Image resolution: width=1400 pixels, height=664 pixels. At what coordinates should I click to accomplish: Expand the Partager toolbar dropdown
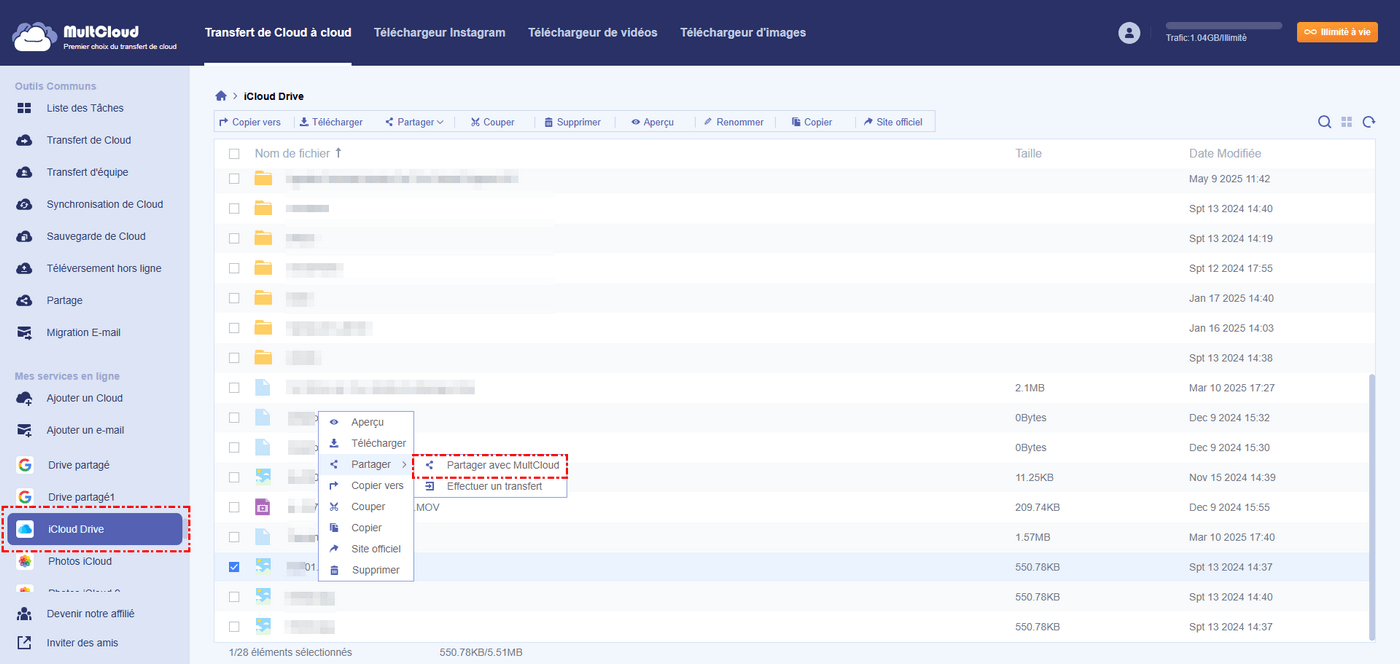(x=415, y=122)
